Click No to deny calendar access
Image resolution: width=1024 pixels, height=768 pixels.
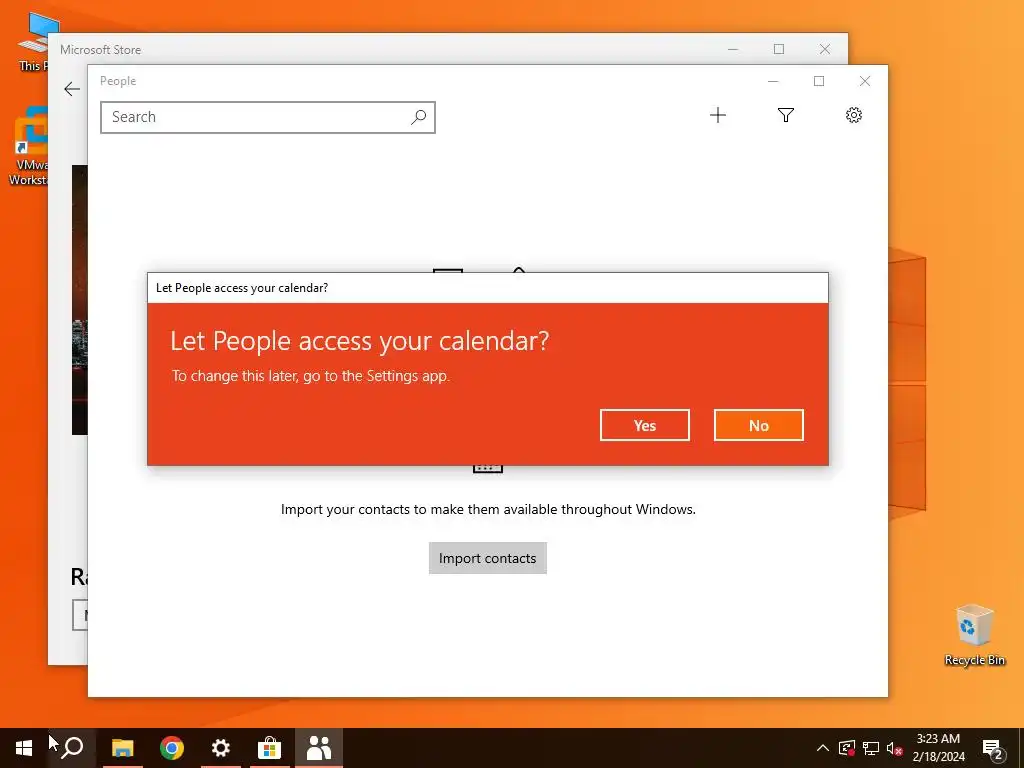tap(758, 425)
